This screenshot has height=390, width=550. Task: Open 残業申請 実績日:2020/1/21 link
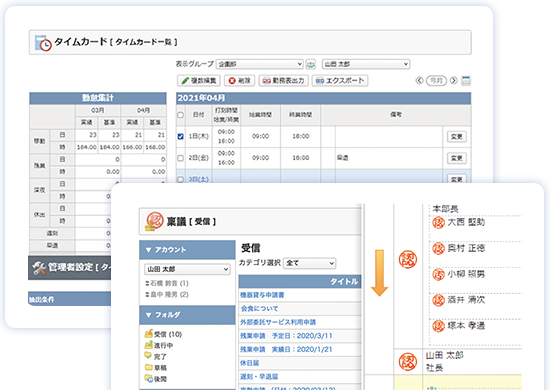pyautogui.click(x=286, y=349)
